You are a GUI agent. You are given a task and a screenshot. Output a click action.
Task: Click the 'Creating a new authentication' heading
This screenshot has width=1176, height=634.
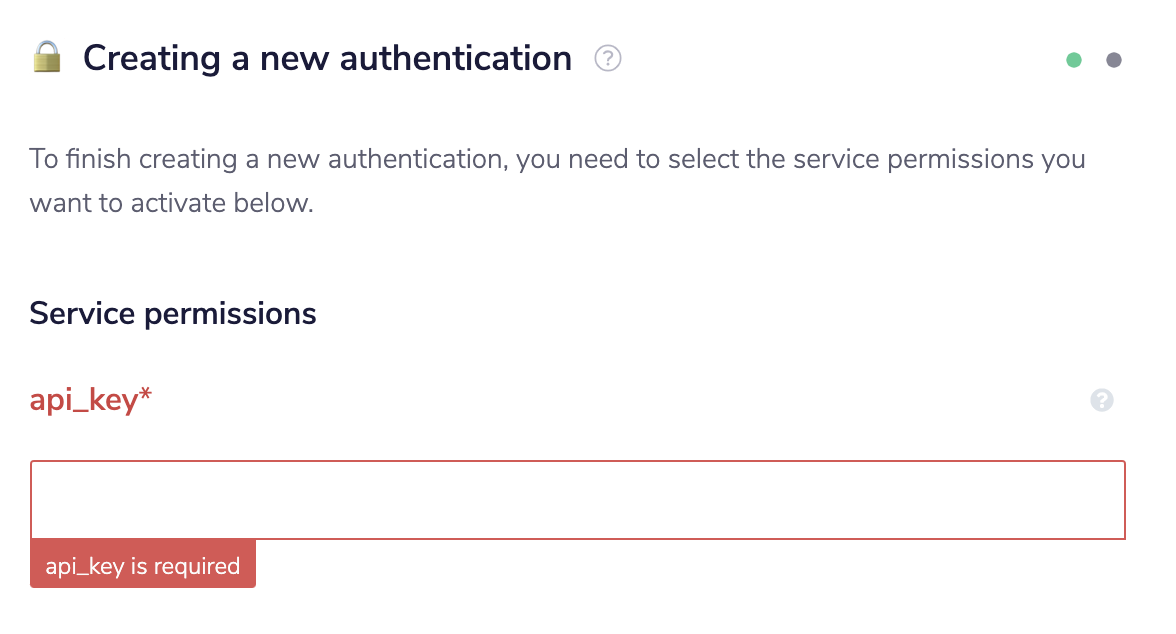(327, 58)
